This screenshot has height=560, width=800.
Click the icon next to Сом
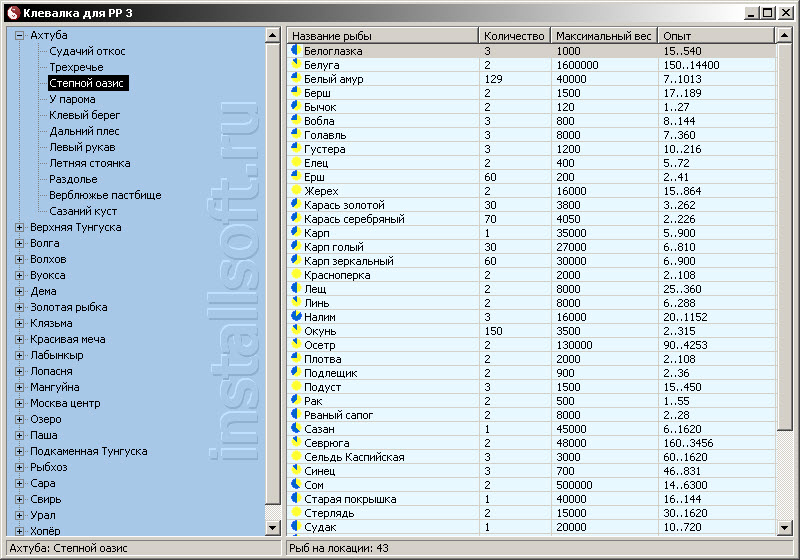click(296, 485)
